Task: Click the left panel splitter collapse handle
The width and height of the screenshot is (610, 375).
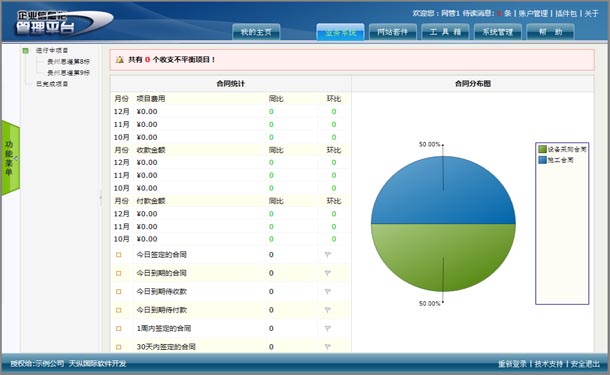Action: pyautogui.click(x=100, y=197)
